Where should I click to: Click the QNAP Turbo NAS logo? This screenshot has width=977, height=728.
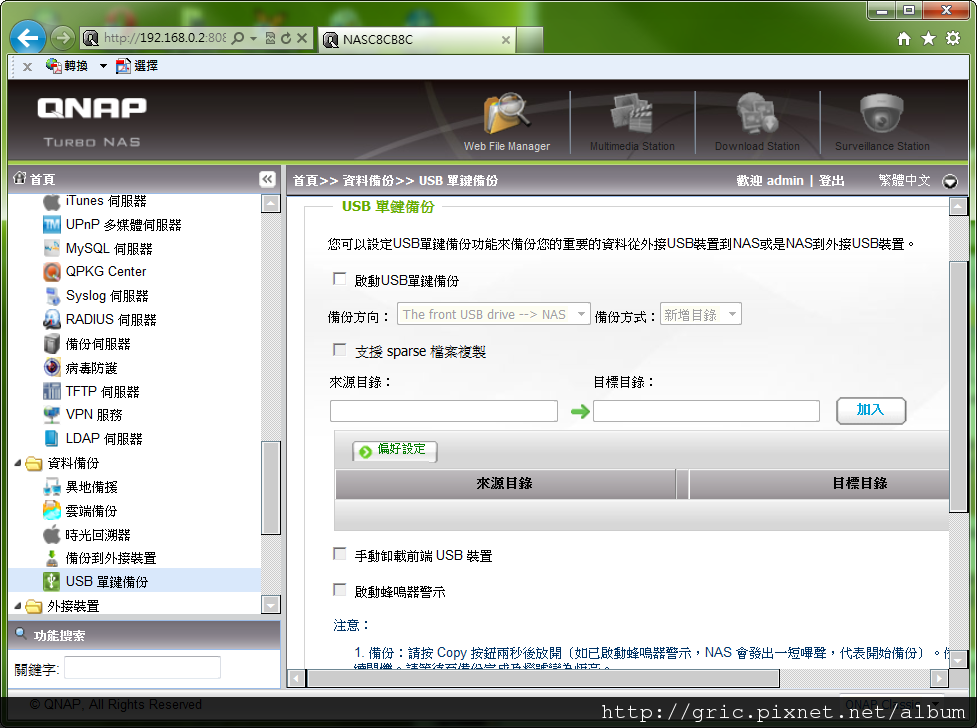point(92,122)
